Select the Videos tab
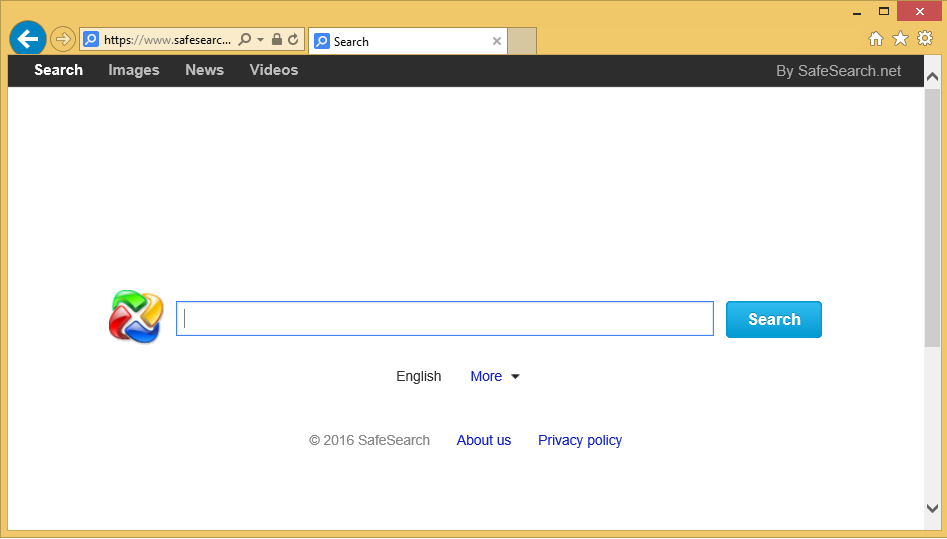The height and width of the screenshot is (539, 947). tap(274, 70)
